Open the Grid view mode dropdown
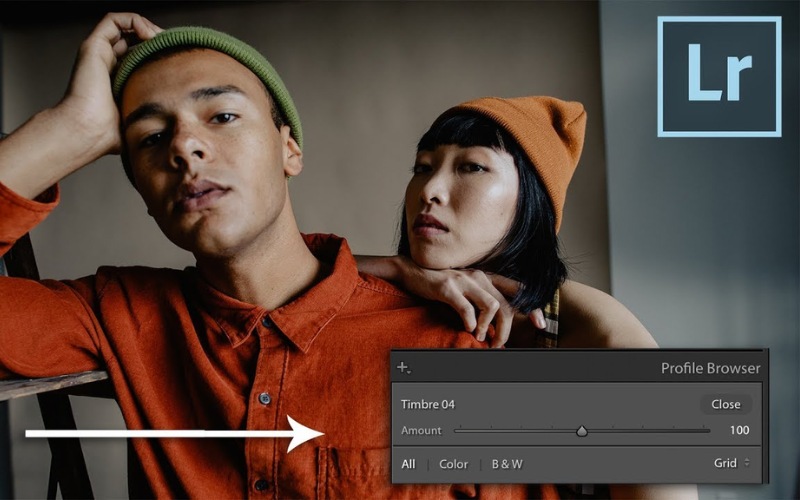The image size is (800, 500). [x=726, y=463]
